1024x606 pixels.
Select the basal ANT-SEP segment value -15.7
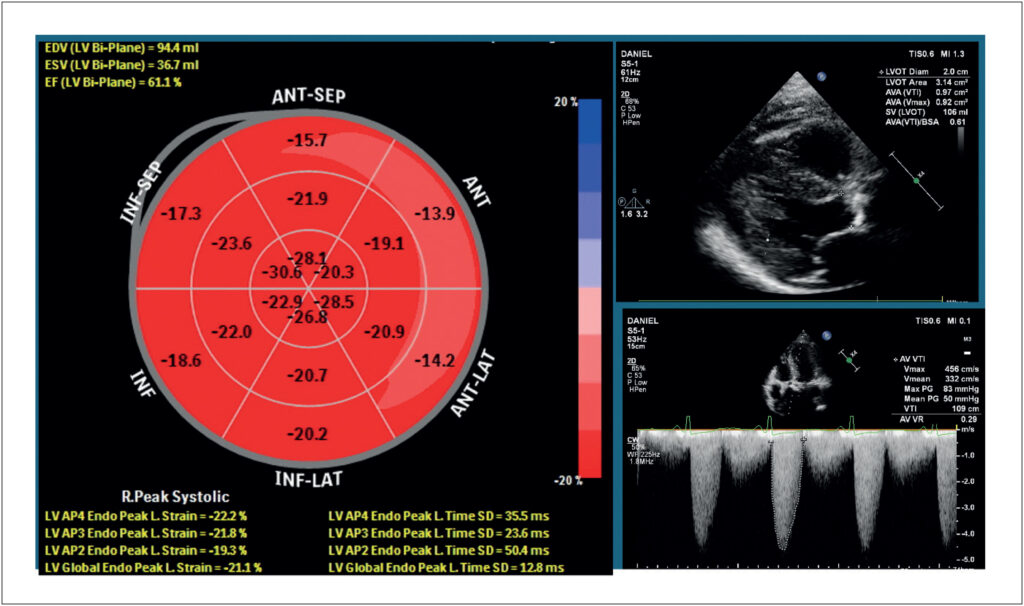307,140
